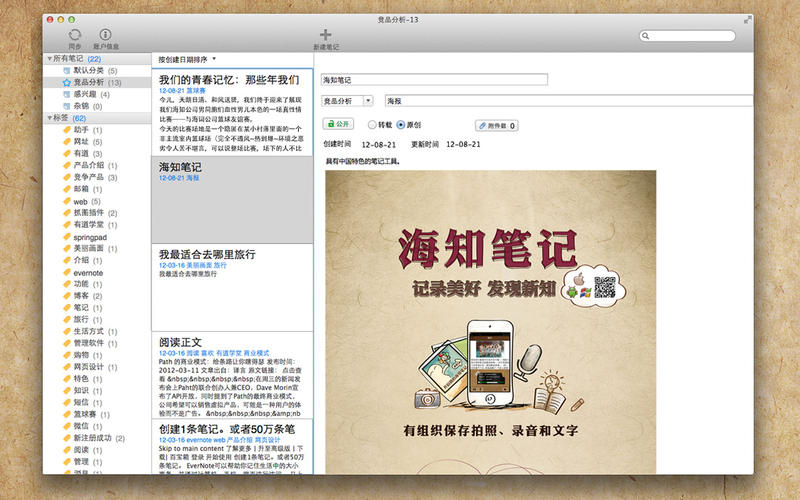The width and height of the screenshot is (800, 500).
Task: Select the 转载 radio button
Action: click(x=371, y=124)
